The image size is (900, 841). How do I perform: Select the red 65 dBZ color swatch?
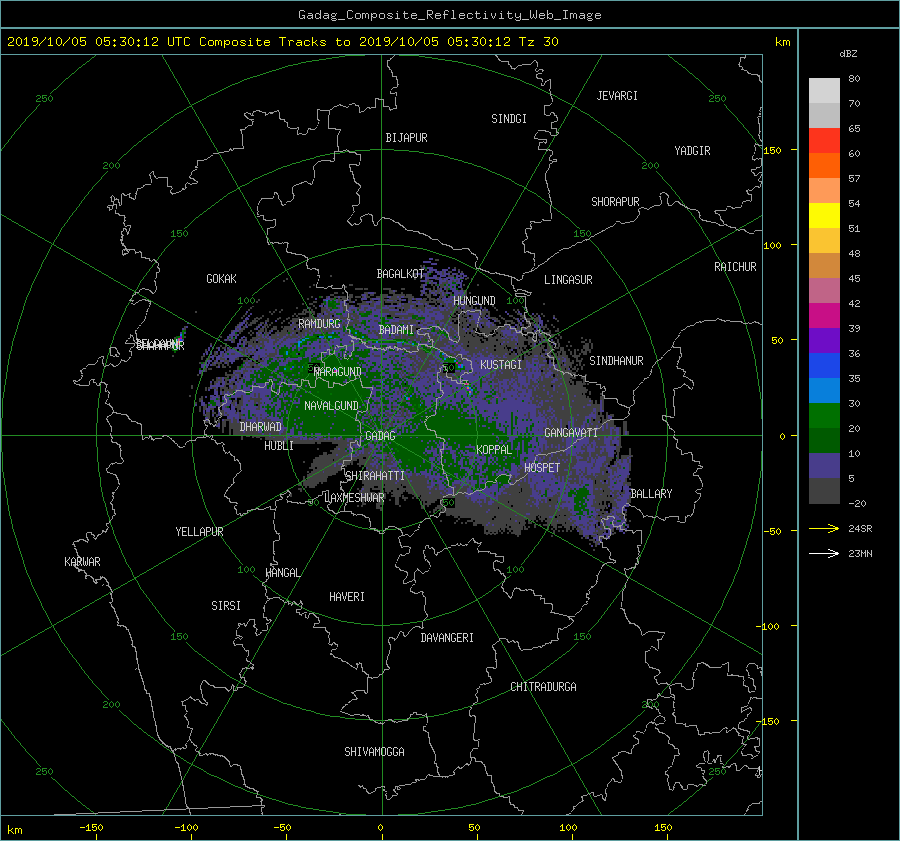(824, 141)
